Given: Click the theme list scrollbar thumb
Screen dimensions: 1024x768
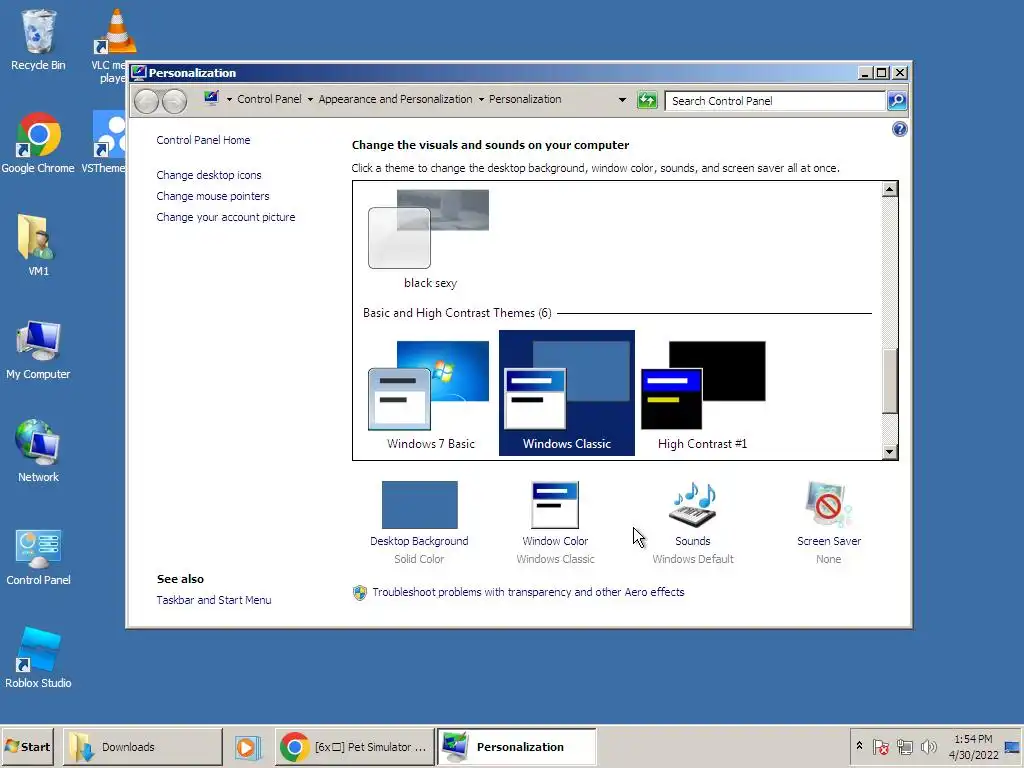Looking at the screenshot, I should (x=889, y=381).
